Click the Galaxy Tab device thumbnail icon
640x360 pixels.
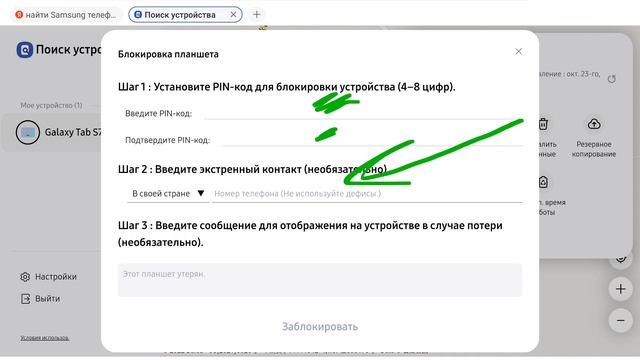[28, 132]
